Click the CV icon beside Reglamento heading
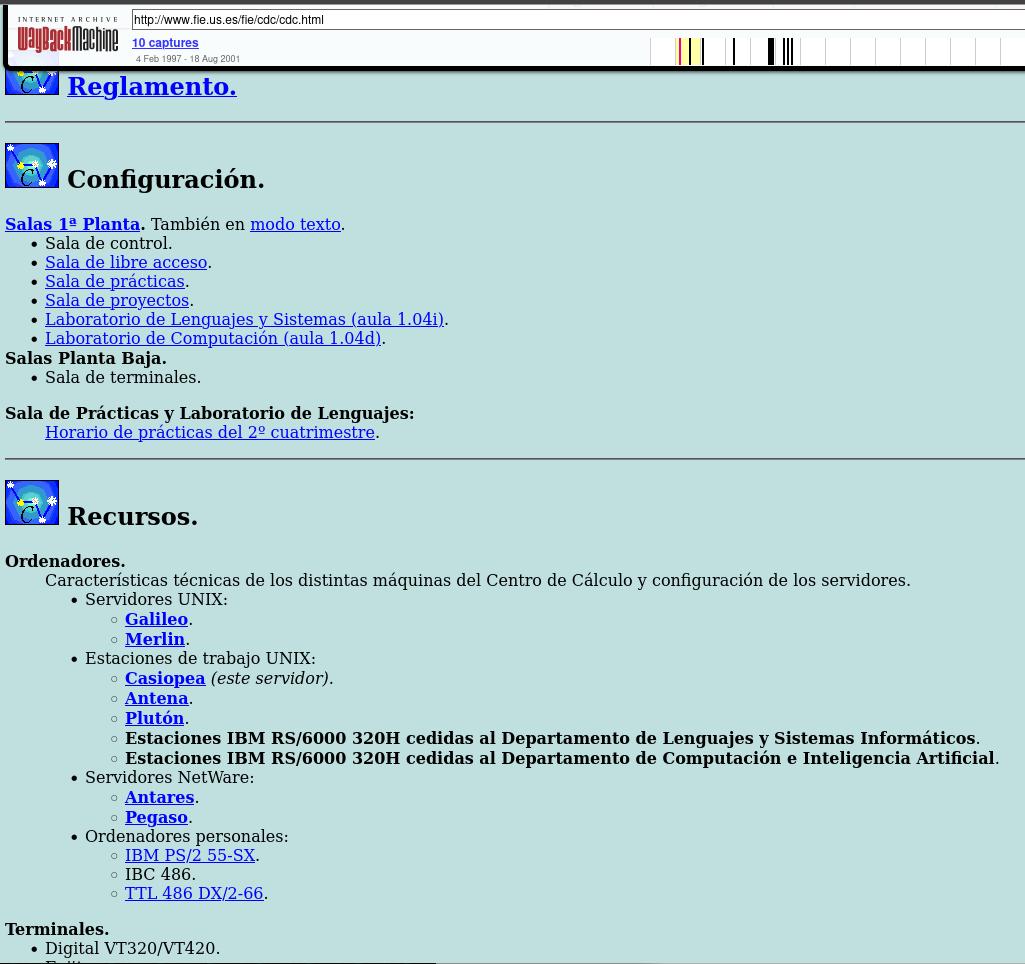Viewport: 1025px width, 964px height. tap(32, 82)
